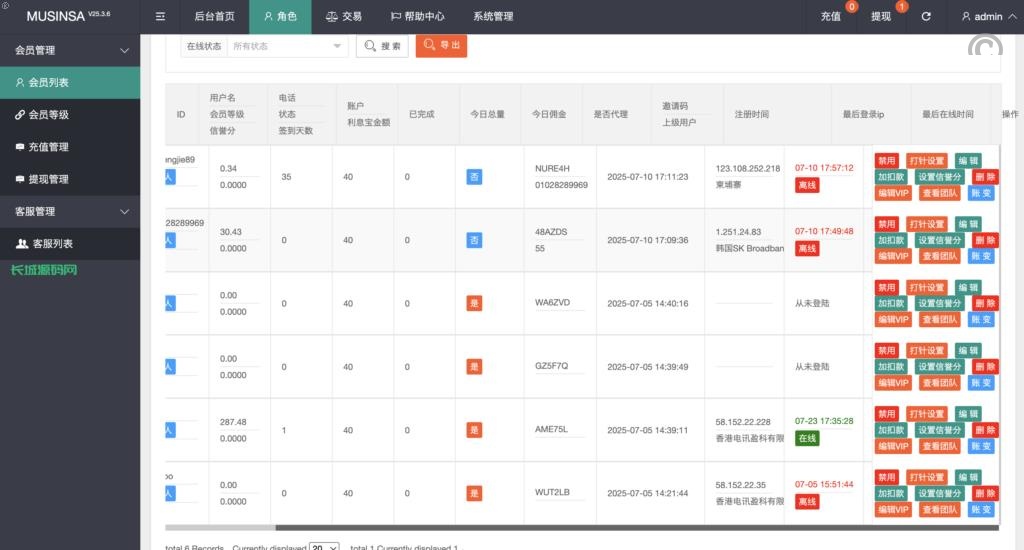Switch to the 交易 top tab
This screenshot has width=1024, height=550.
tap(344, 17)
